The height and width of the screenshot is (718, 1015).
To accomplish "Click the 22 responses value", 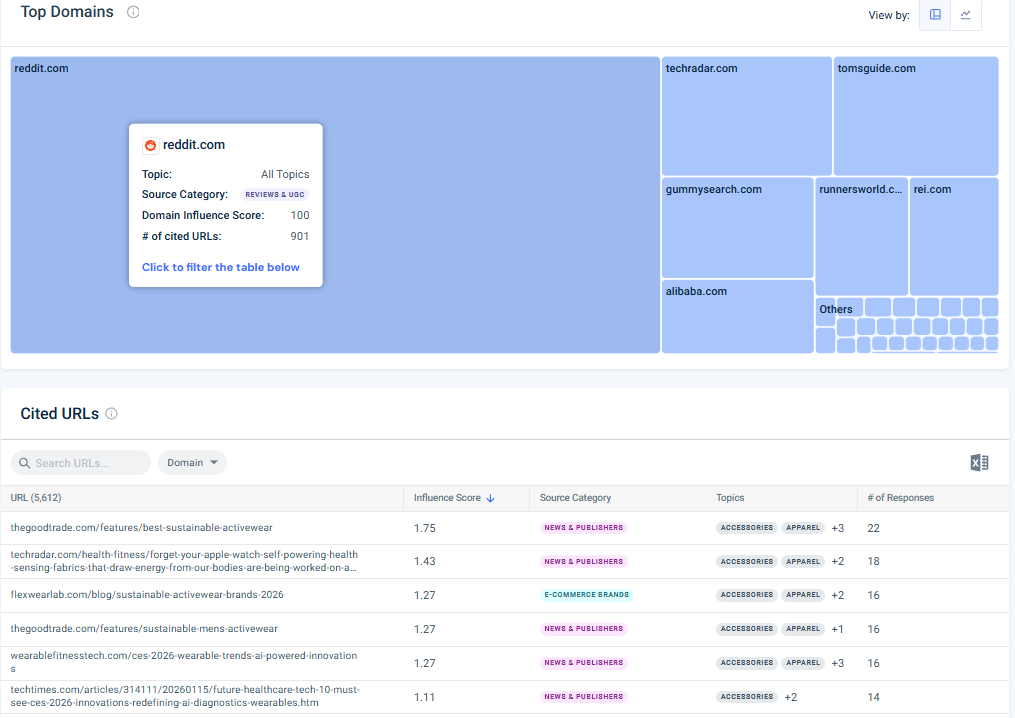I will tap(873, 528).
